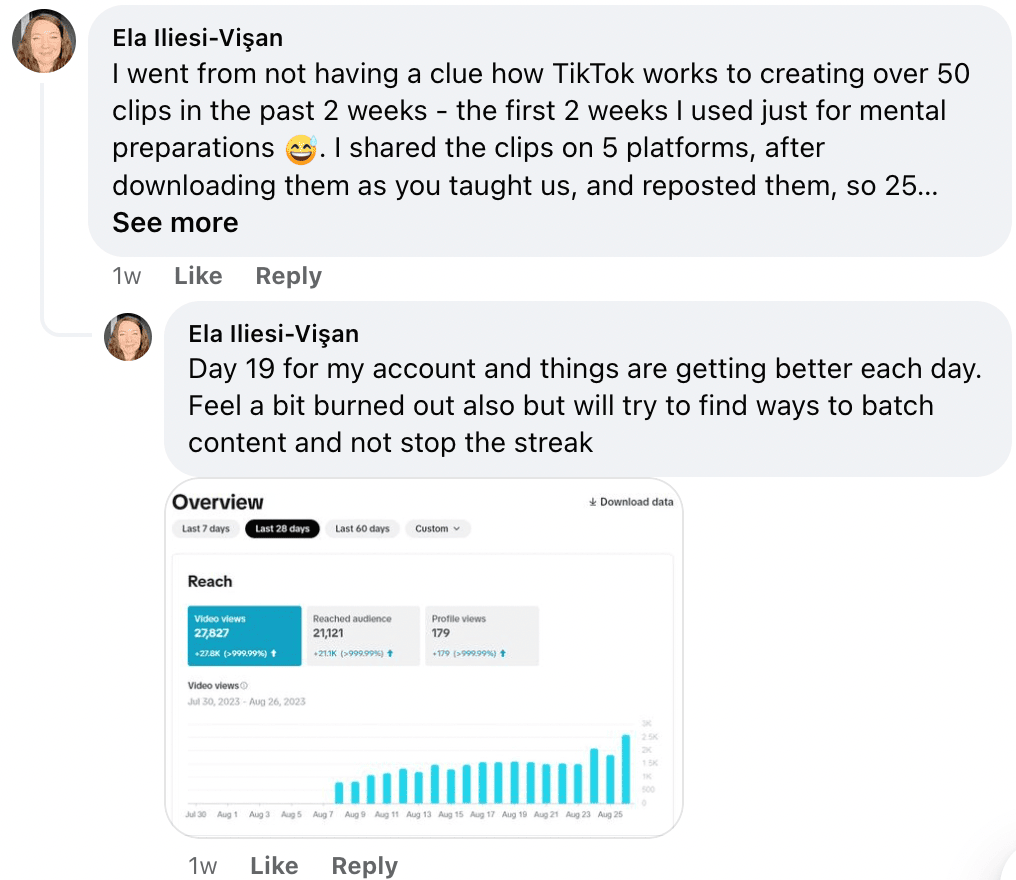Select the Last 7 days filter
The height and width of the screenshot is (880, 1016).
(x=206, y=529)
